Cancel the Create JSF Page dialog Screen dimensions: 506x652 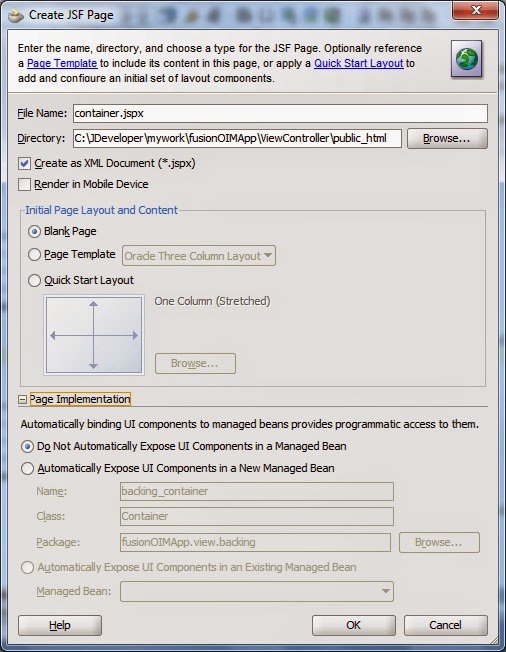[x=446, y=625]
